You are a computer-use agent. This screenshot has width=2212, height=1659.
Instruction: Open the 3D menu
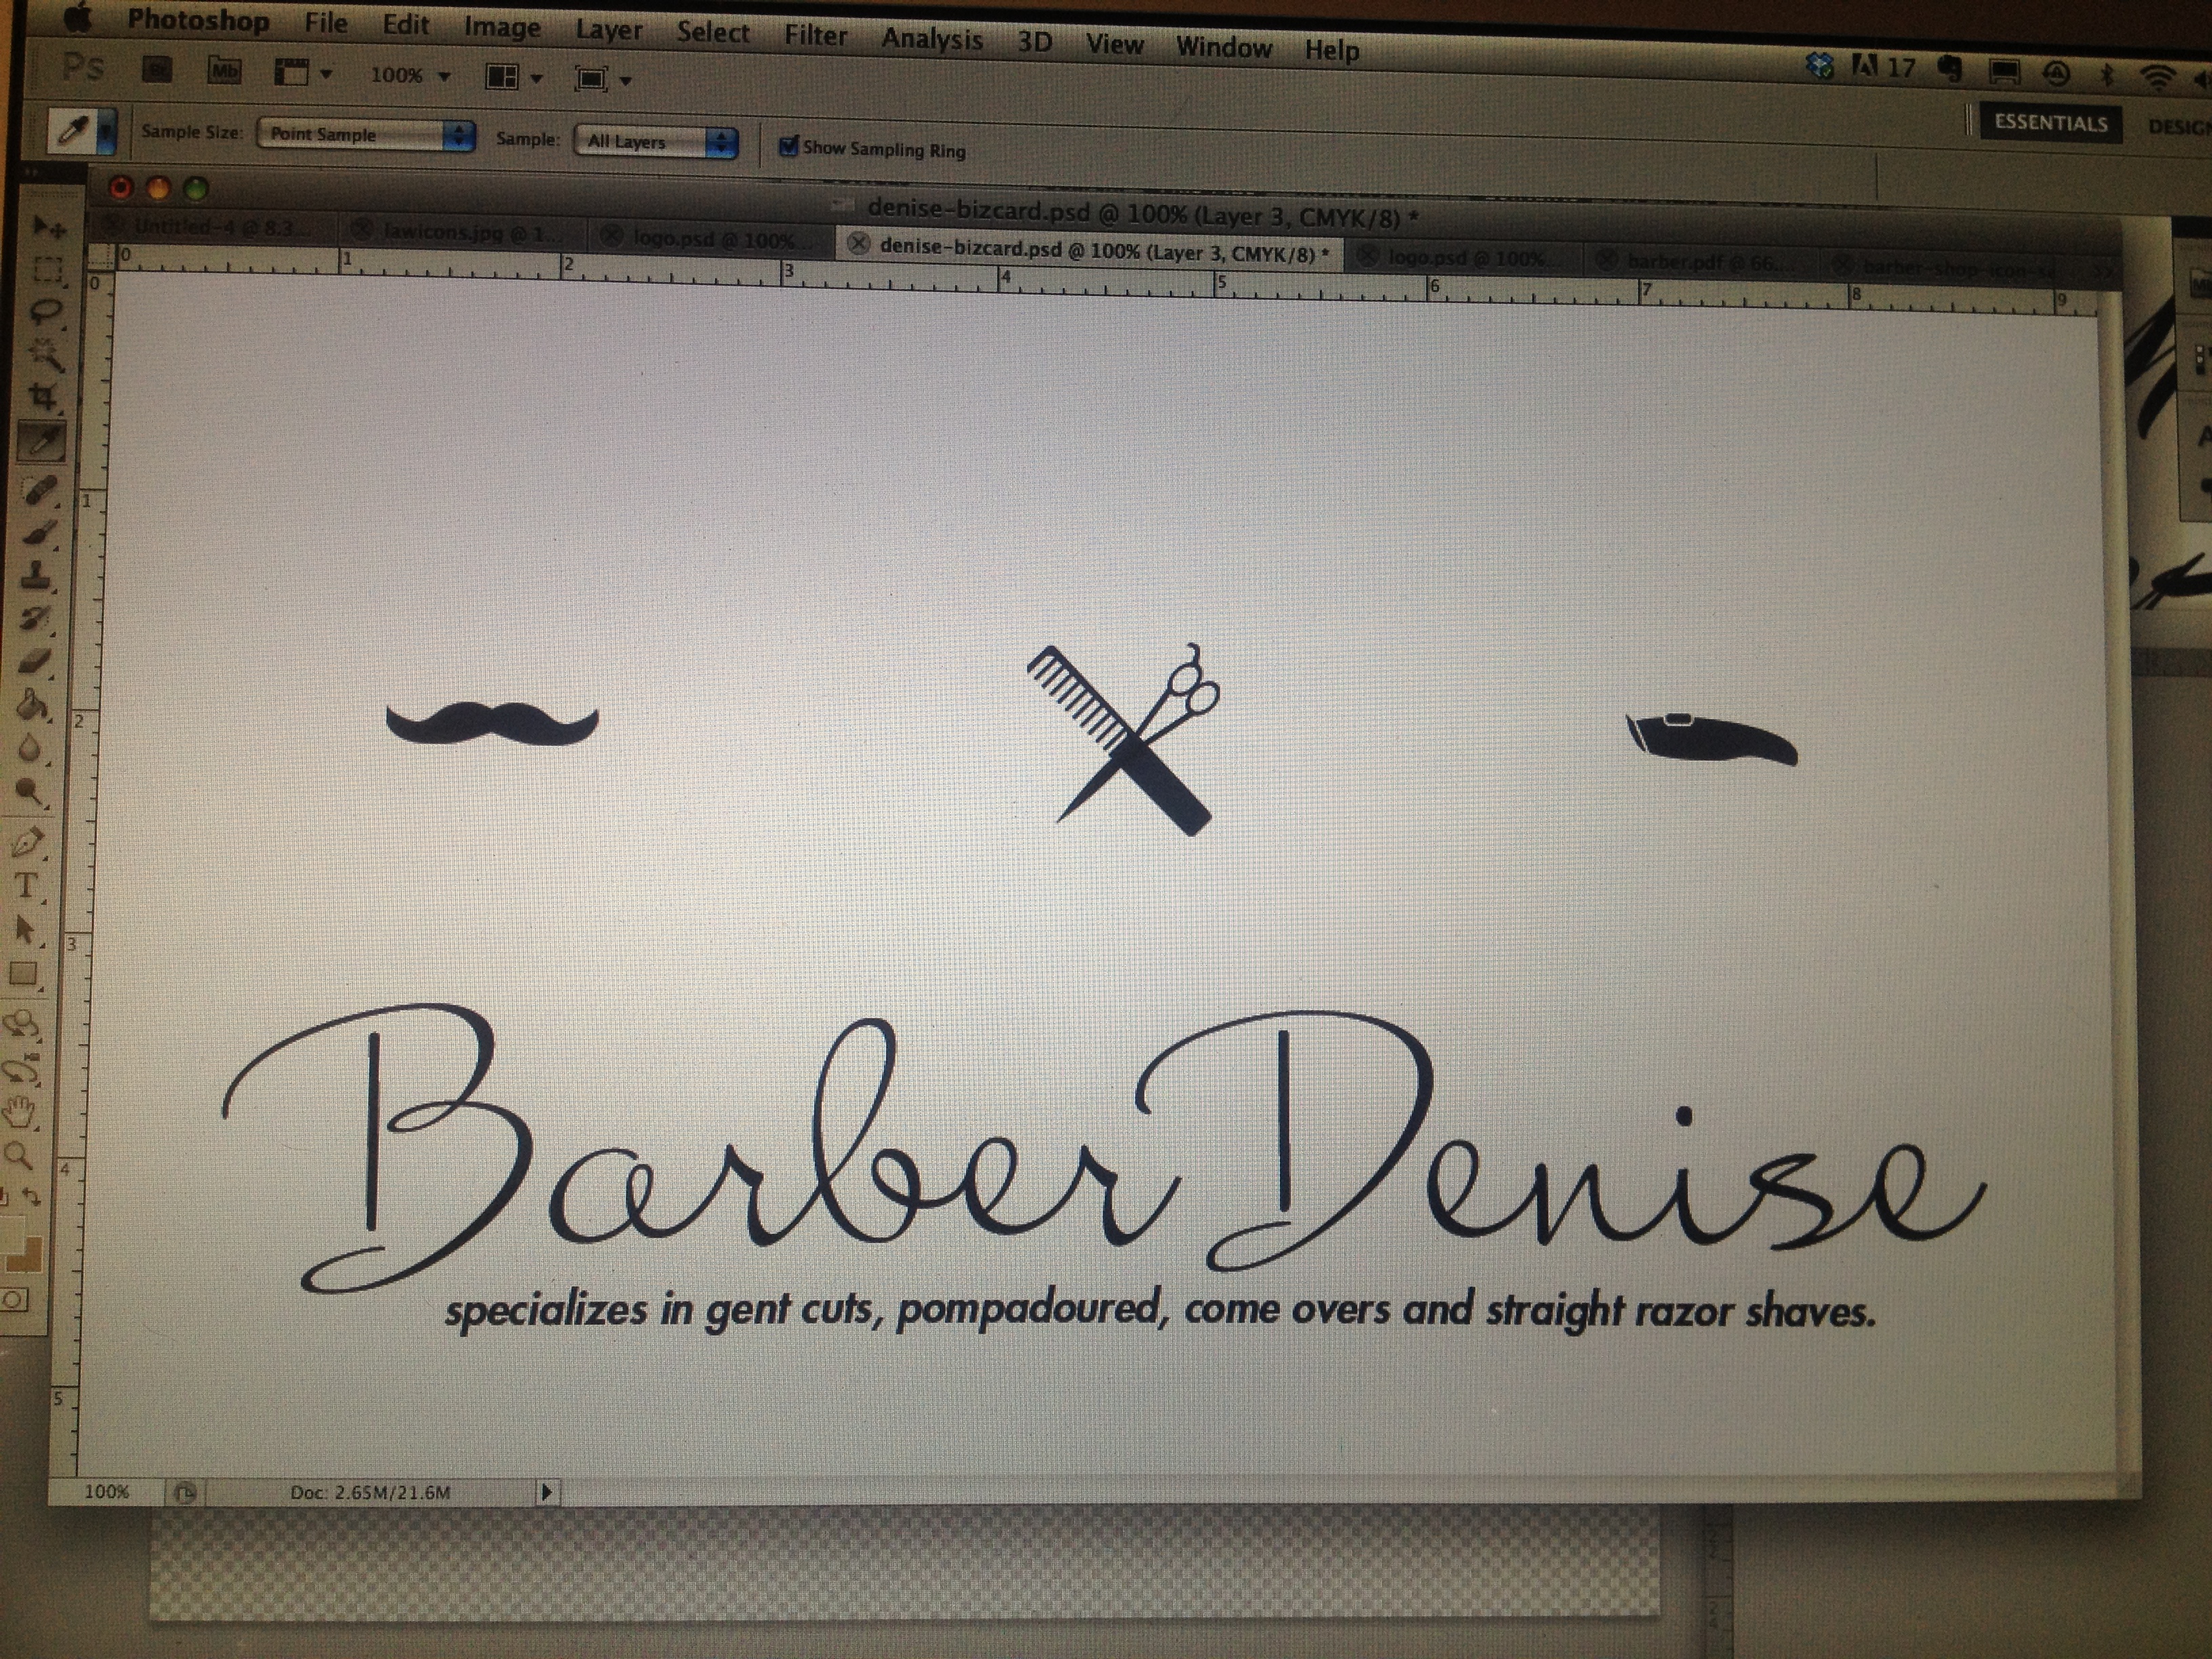click(1034, 42)
